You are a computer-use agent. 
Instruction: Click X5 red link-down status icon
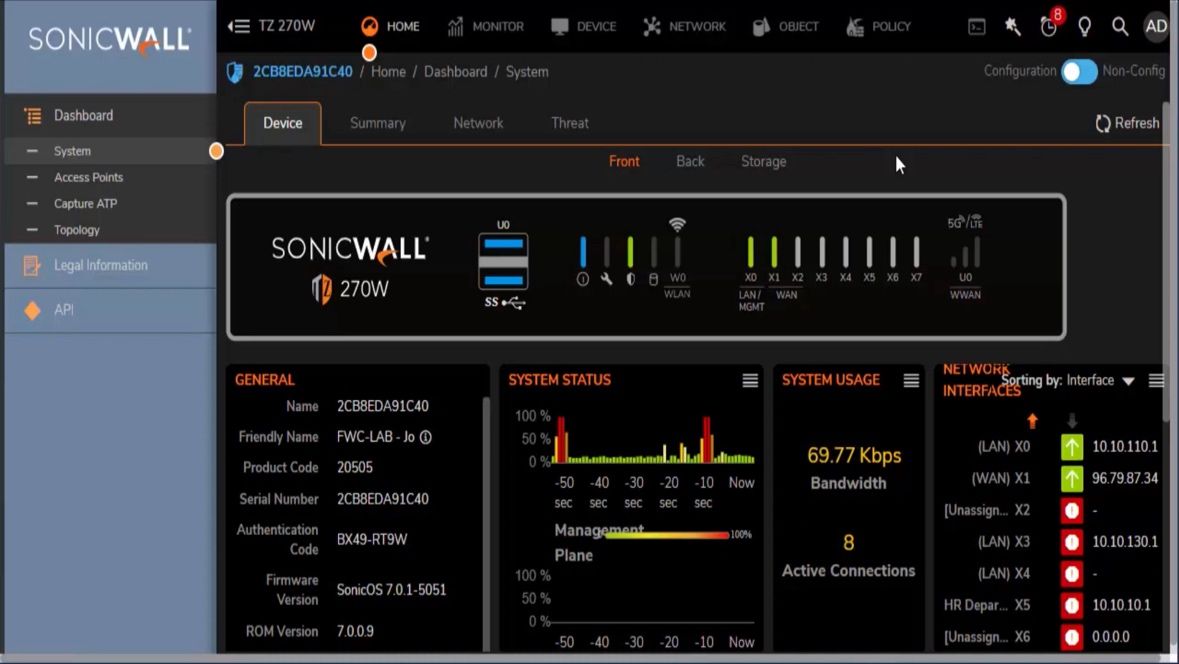pos(1071,605)
